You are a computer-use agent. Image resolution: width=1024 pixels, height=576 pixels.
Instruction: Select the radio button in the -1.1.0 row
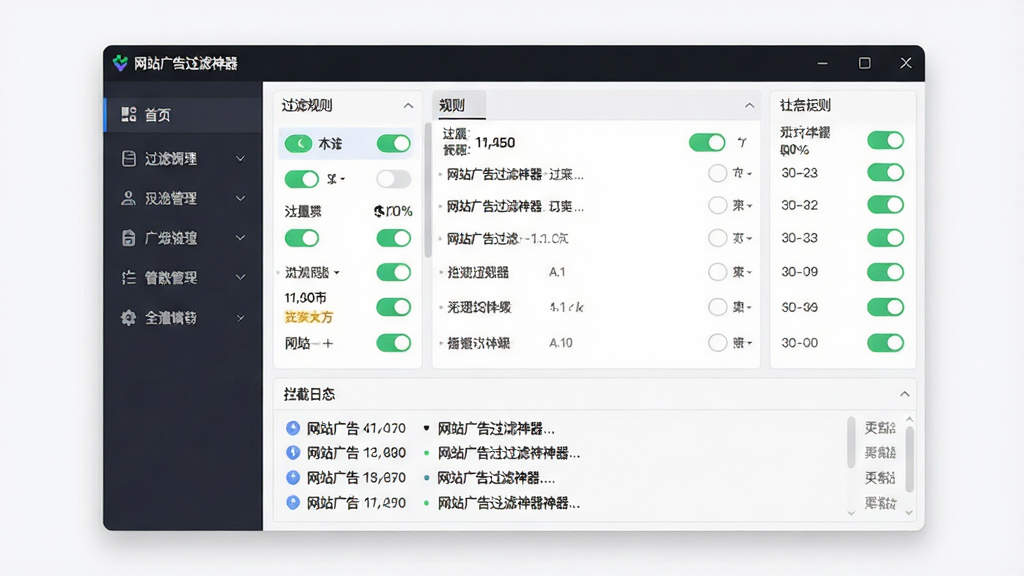tap(717, 238)
